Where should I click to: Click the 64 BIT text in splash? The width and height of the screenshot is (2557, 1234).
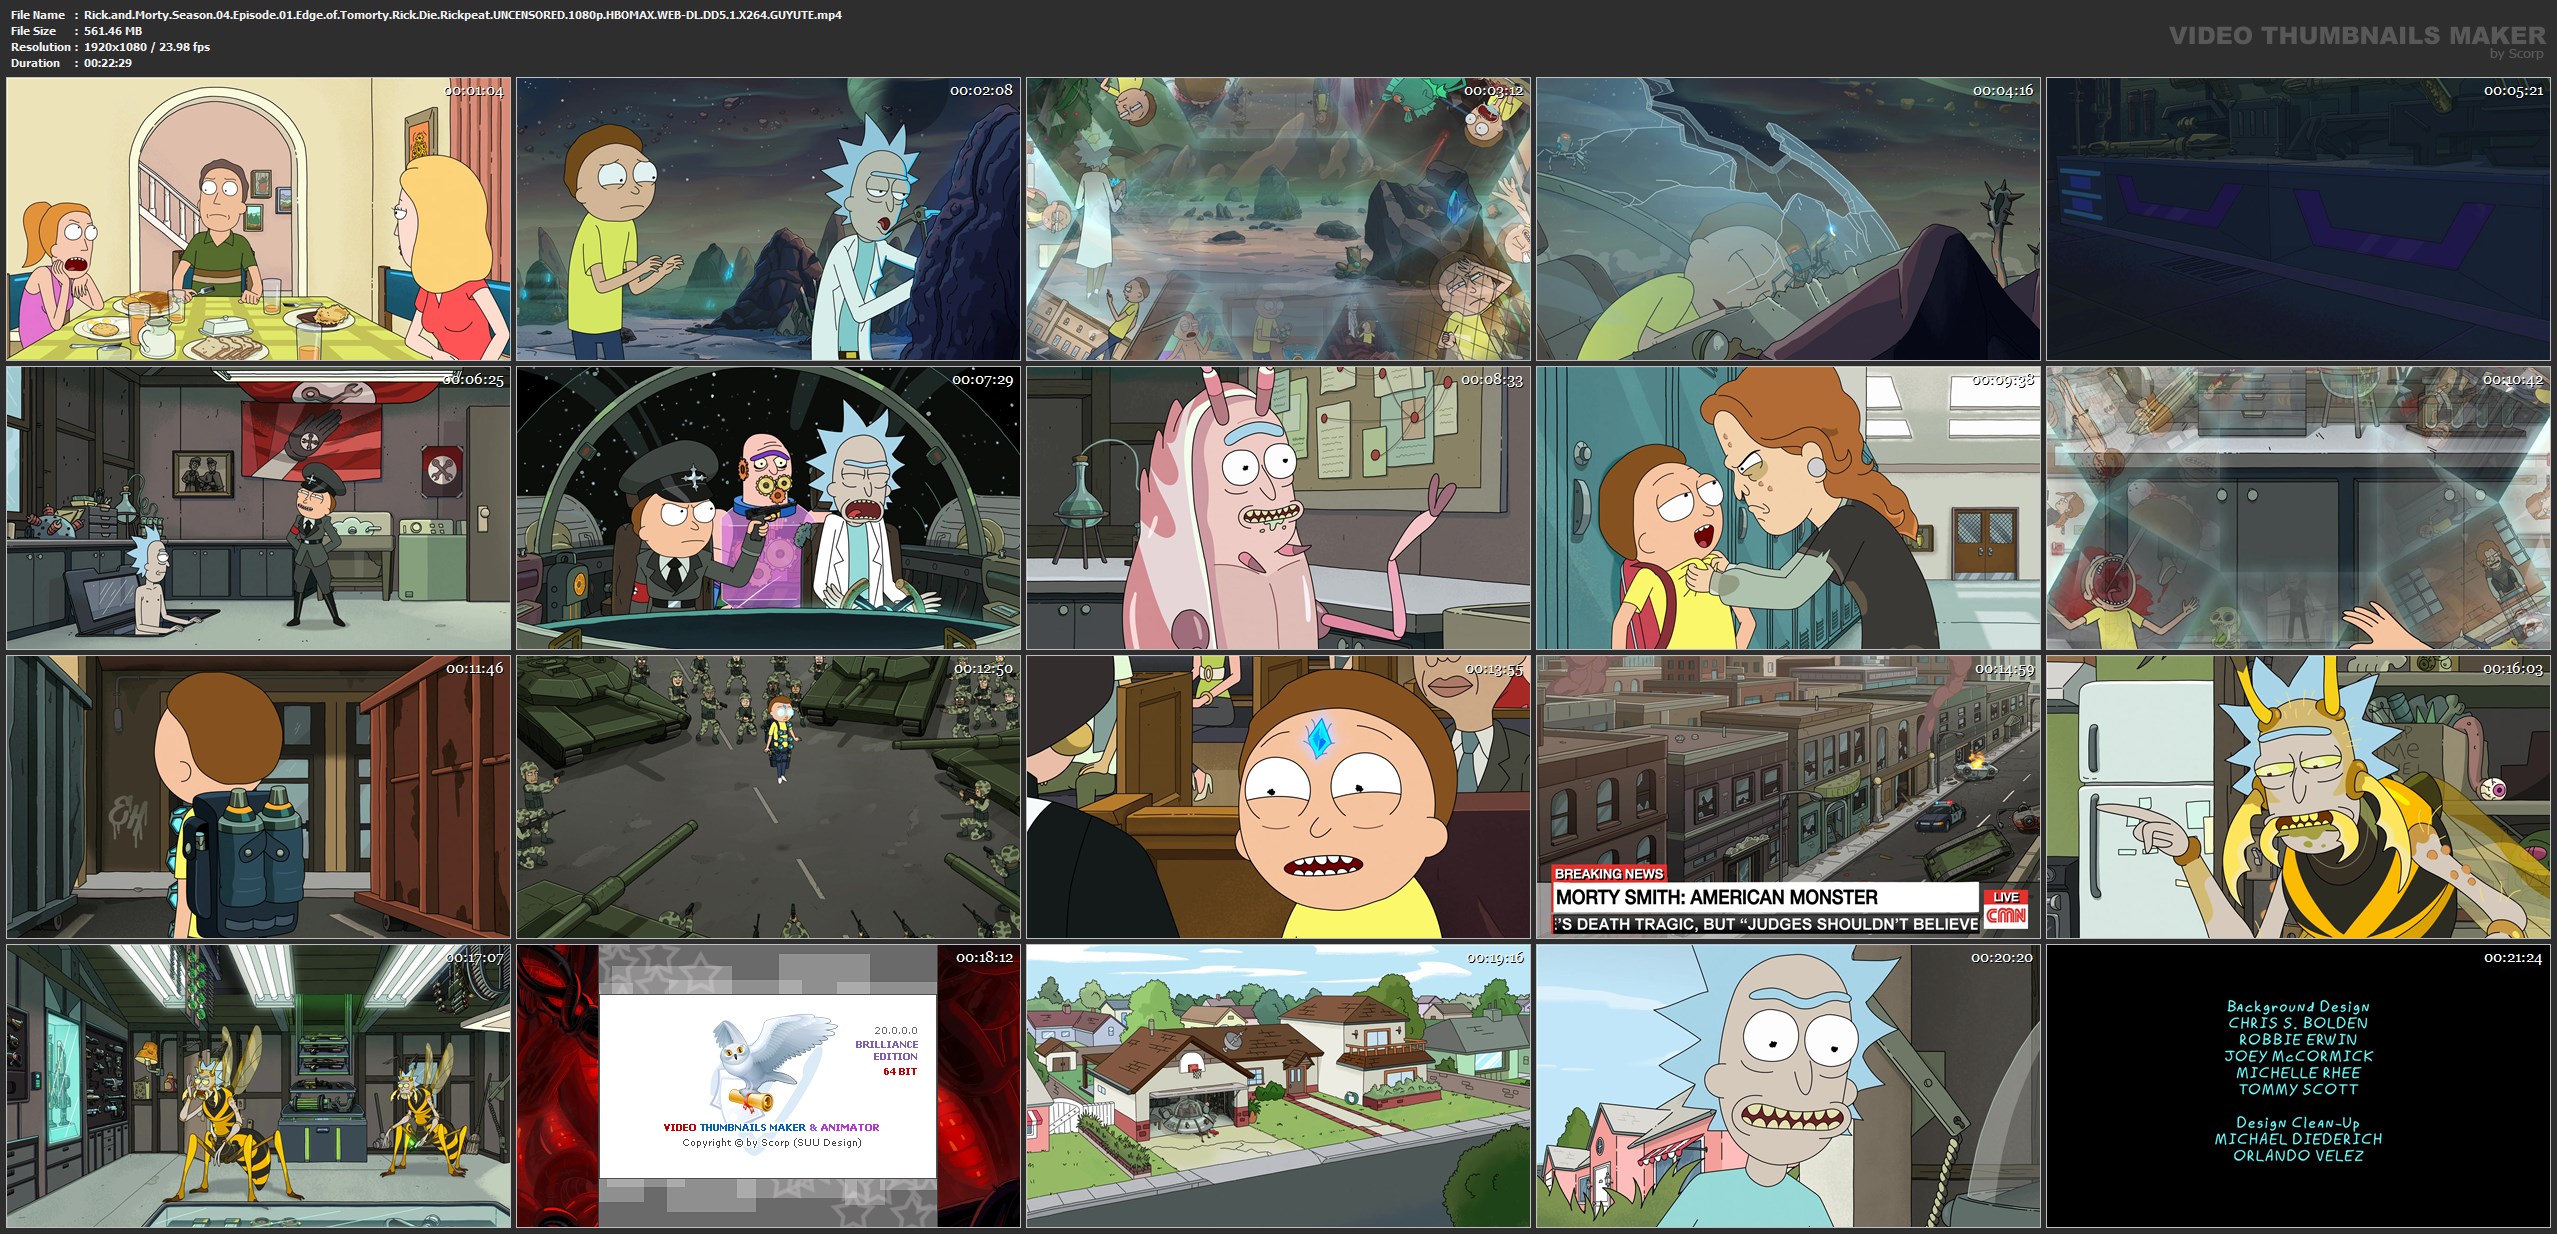pyautogui.click(x=900, y=1071)
